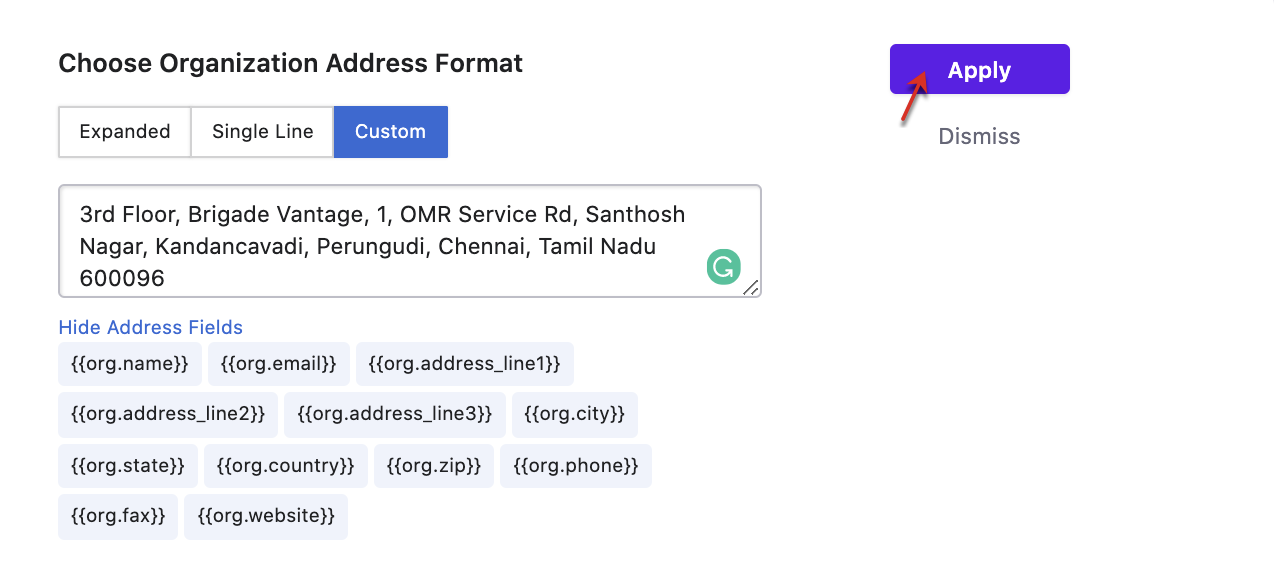1274x578 pixels.
Task: Add the {{org.address_line1}} tag
Action: (465, 364)
